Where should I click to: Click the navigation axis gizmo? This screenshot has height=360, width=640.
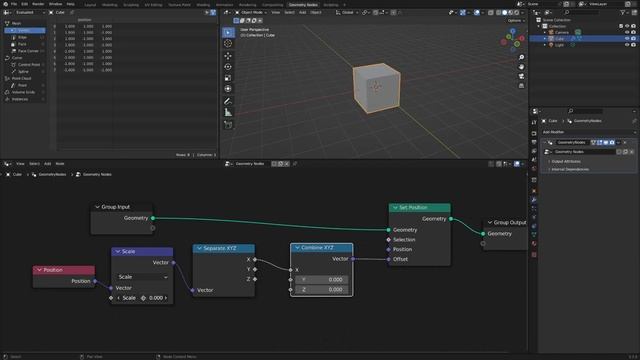513,40
